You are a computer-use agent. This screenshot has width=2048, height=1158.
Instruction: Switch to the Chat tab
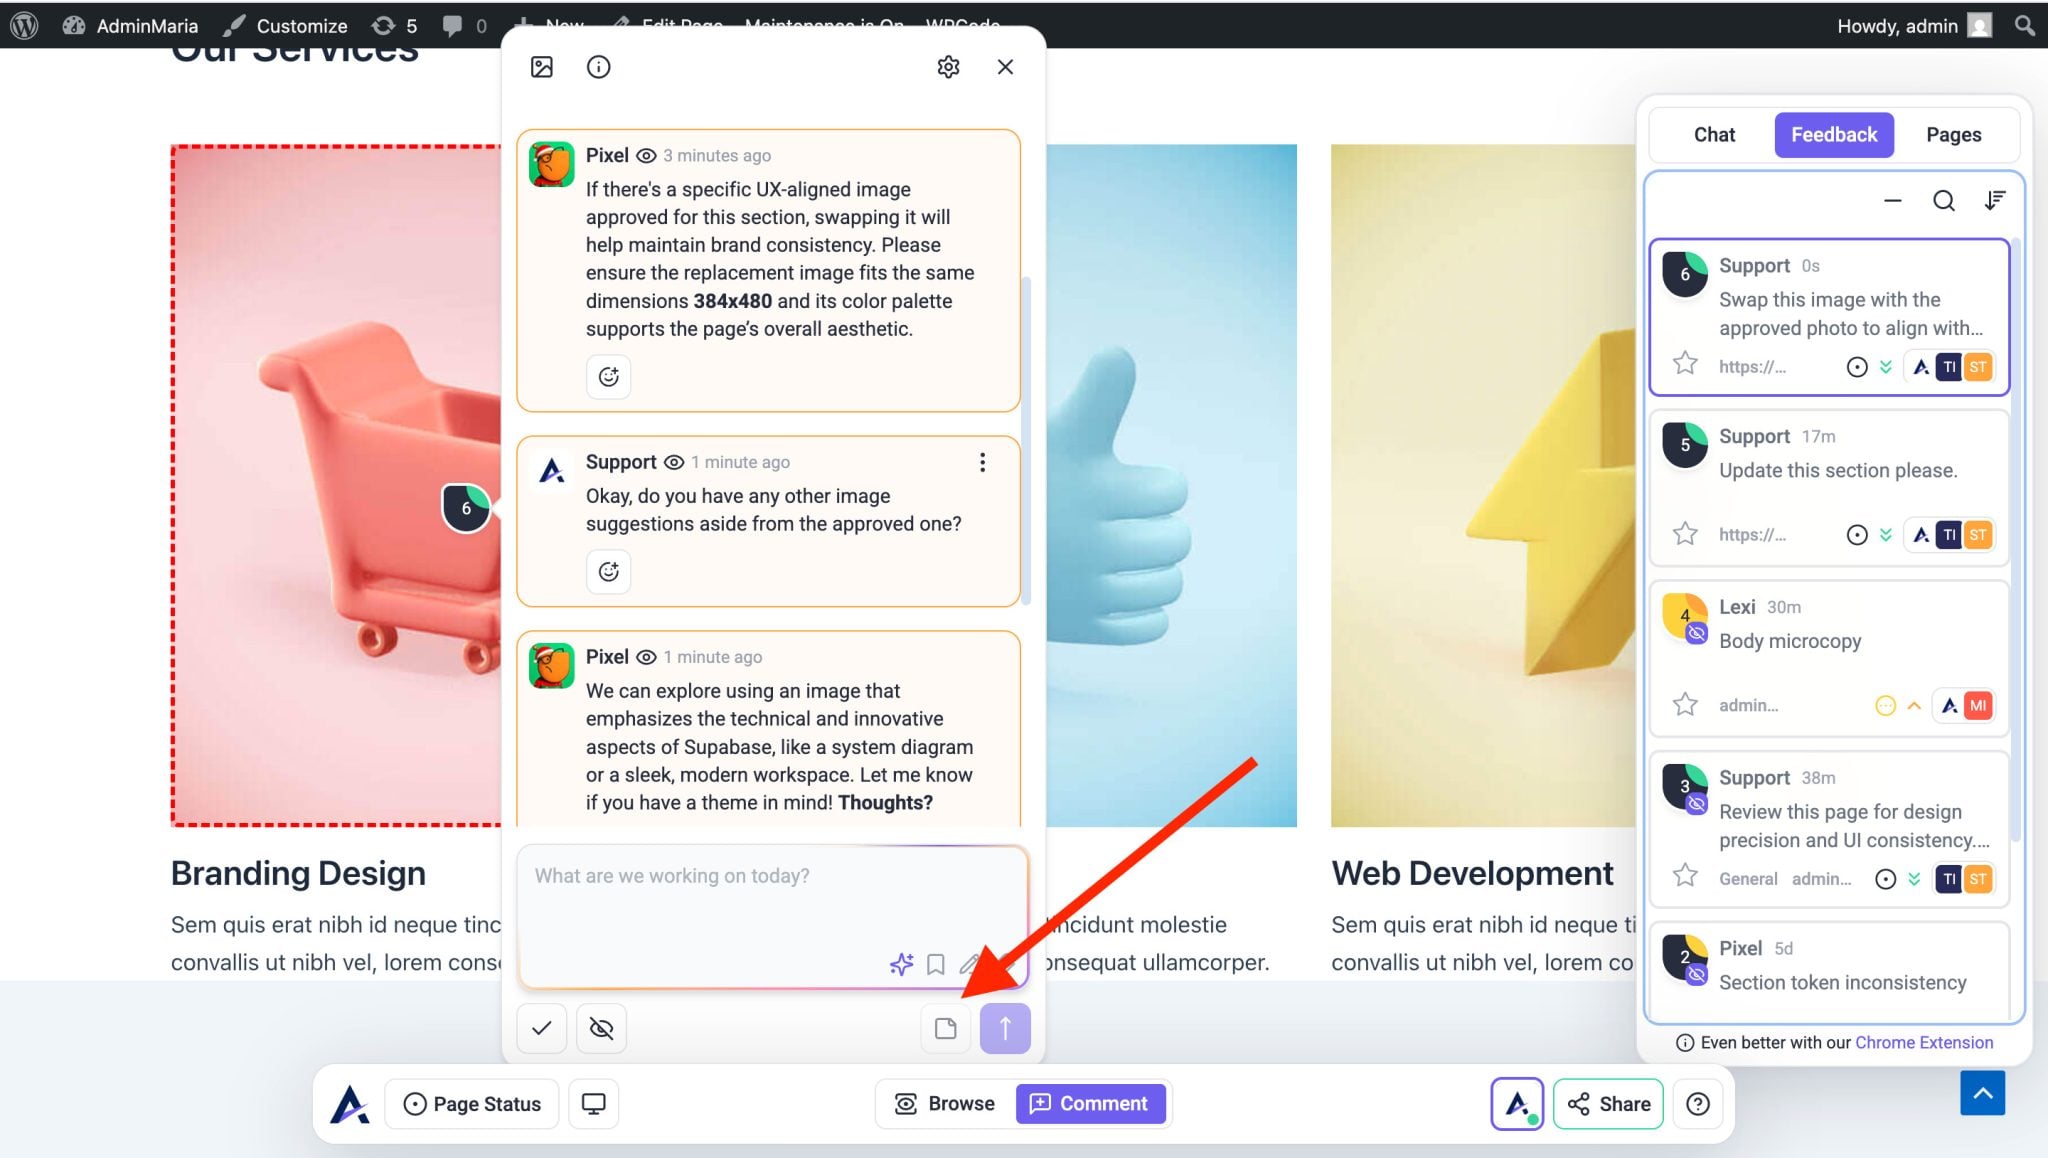(x=1714, y=135)
